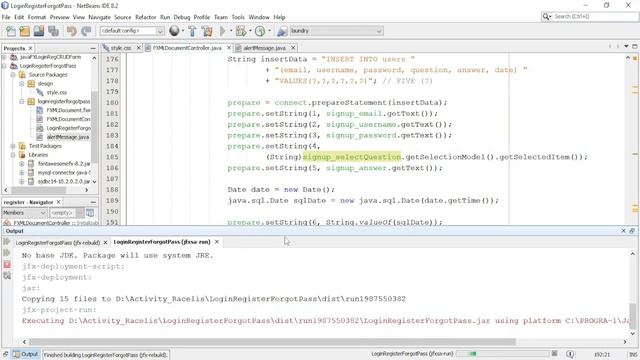
Task: Collapse the design package node
Action: pyautogui.click(x=22, y=84)
